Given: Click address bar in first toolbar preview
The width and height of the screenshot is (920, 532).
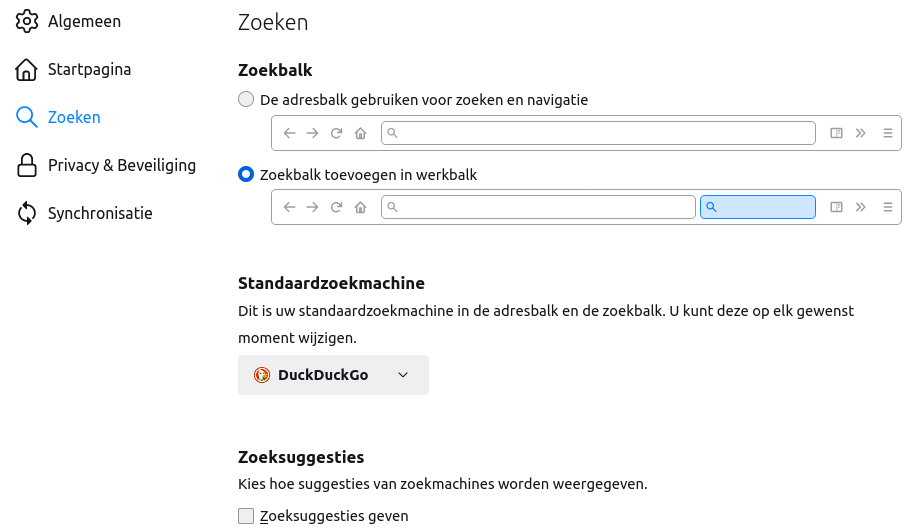Looking at the screenshot, I should click(x=598, y=133).
